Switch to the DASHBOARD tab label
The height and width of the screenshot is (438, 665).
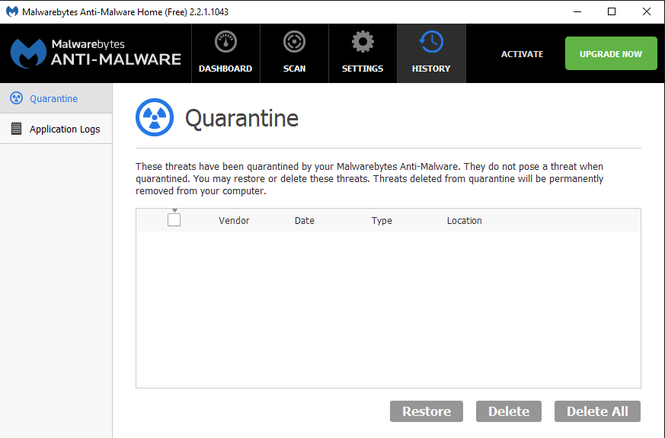226,69
